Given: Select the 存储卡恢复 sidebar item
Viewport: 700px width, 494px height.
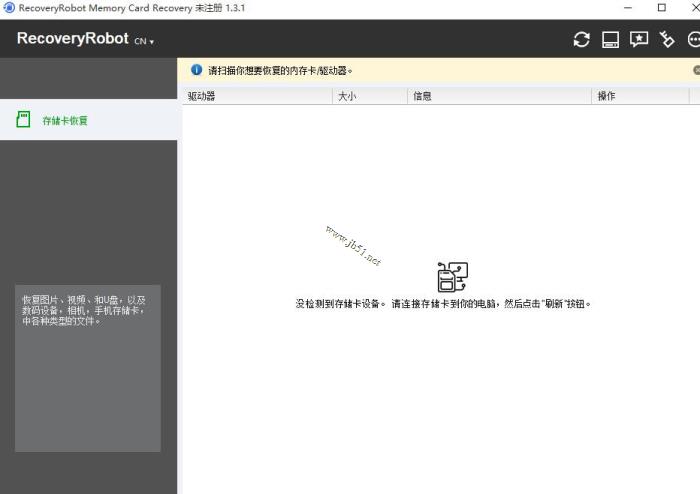Looking at the screenshot, I should pos(88,120).
